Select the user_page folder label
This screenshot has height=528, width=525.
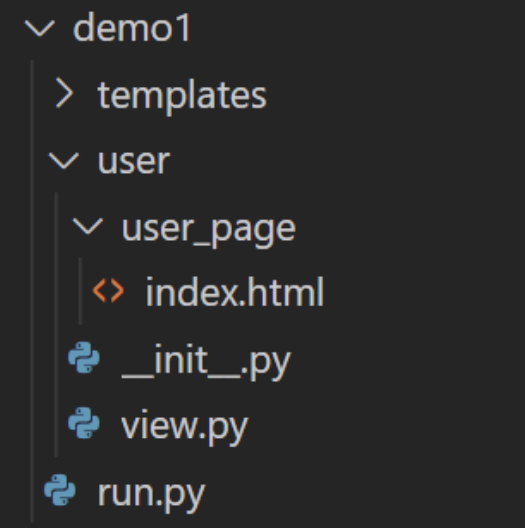click(x=209, y=229)
